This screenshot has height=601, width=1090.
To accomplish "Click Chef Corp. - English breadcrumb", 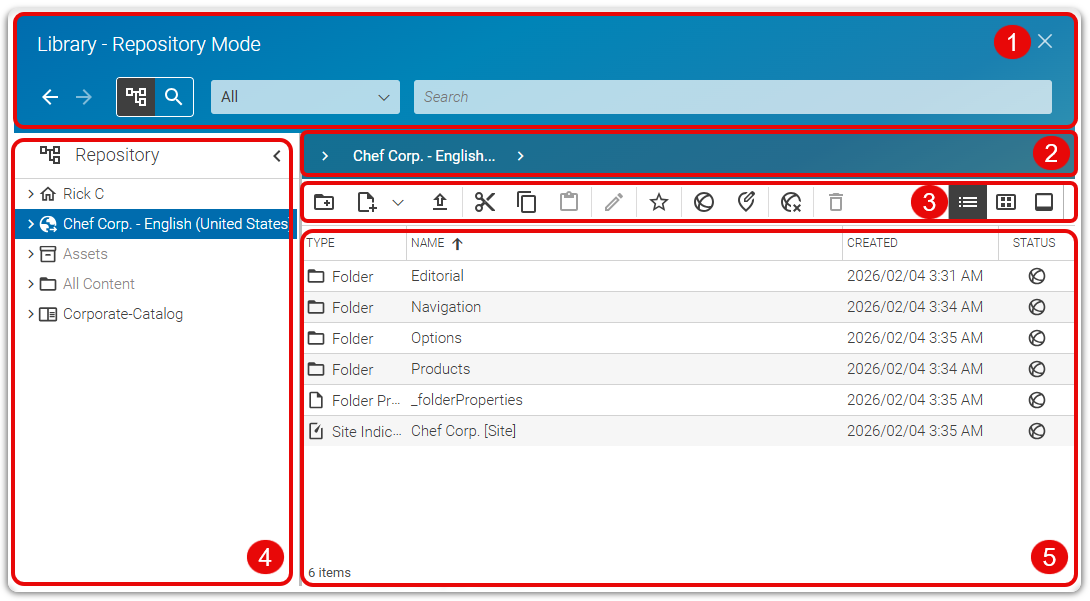I will [x=423, y=156].
